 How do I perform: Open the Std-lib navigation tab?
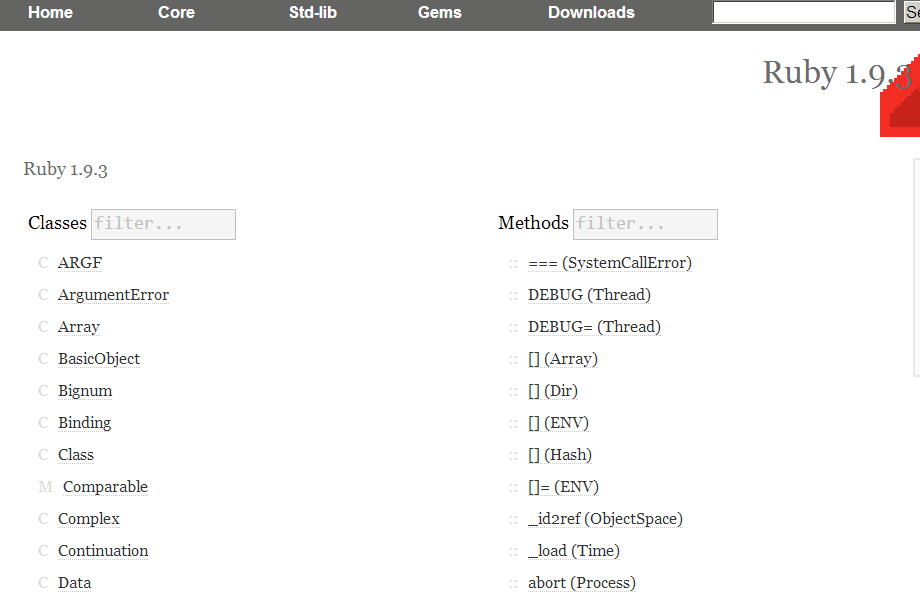coord(313,12)
